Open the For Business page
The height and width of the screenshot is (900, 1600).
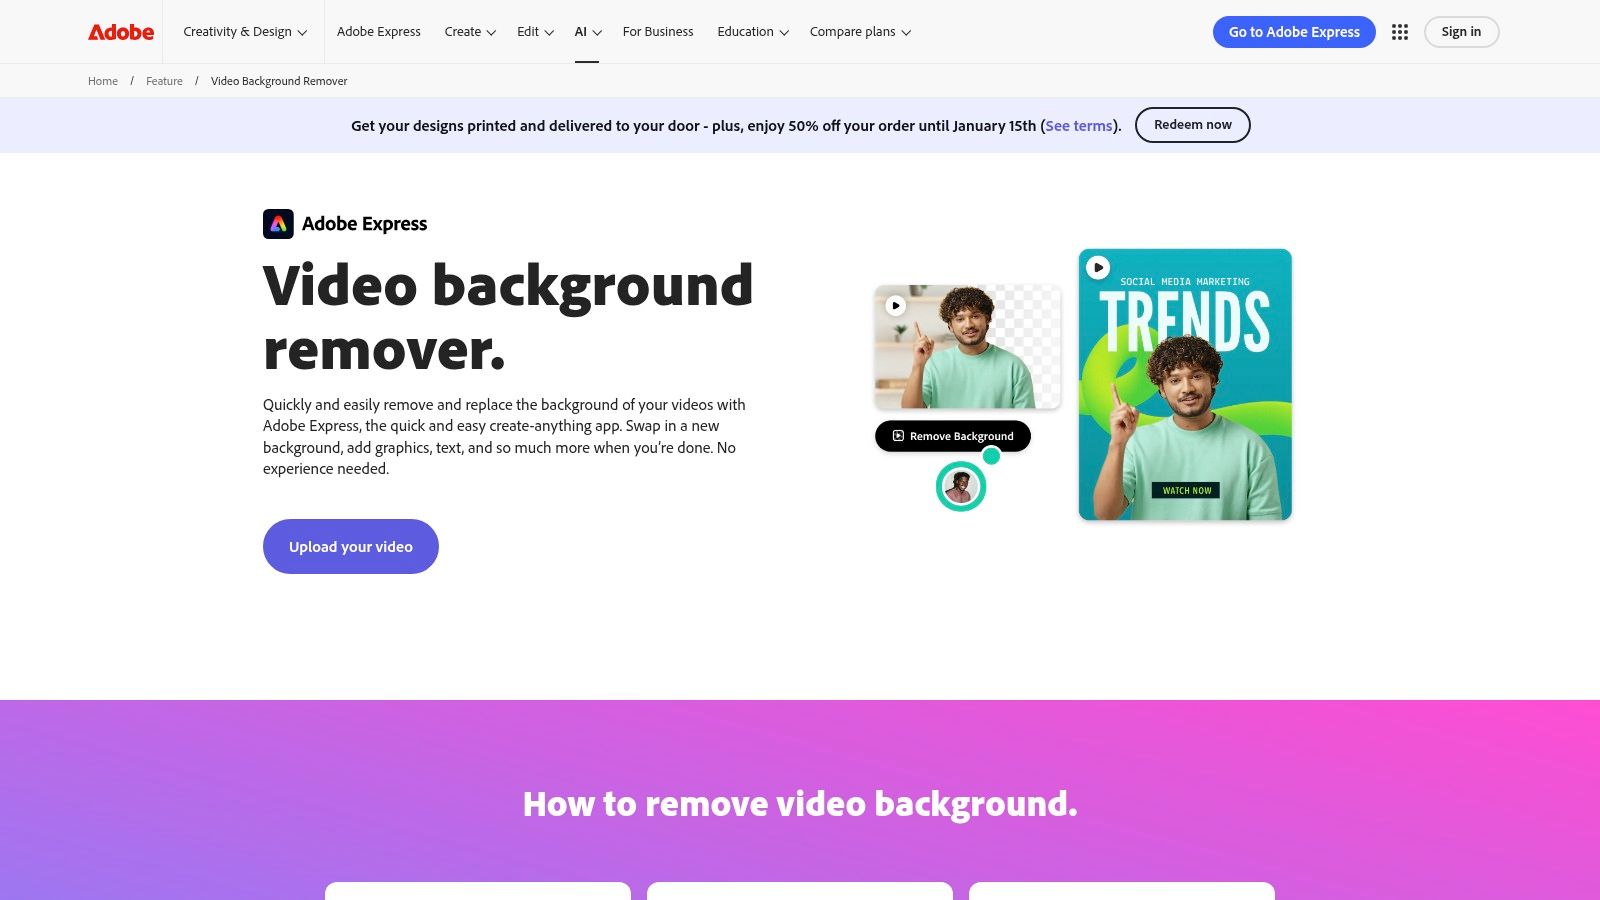(658, 31)
